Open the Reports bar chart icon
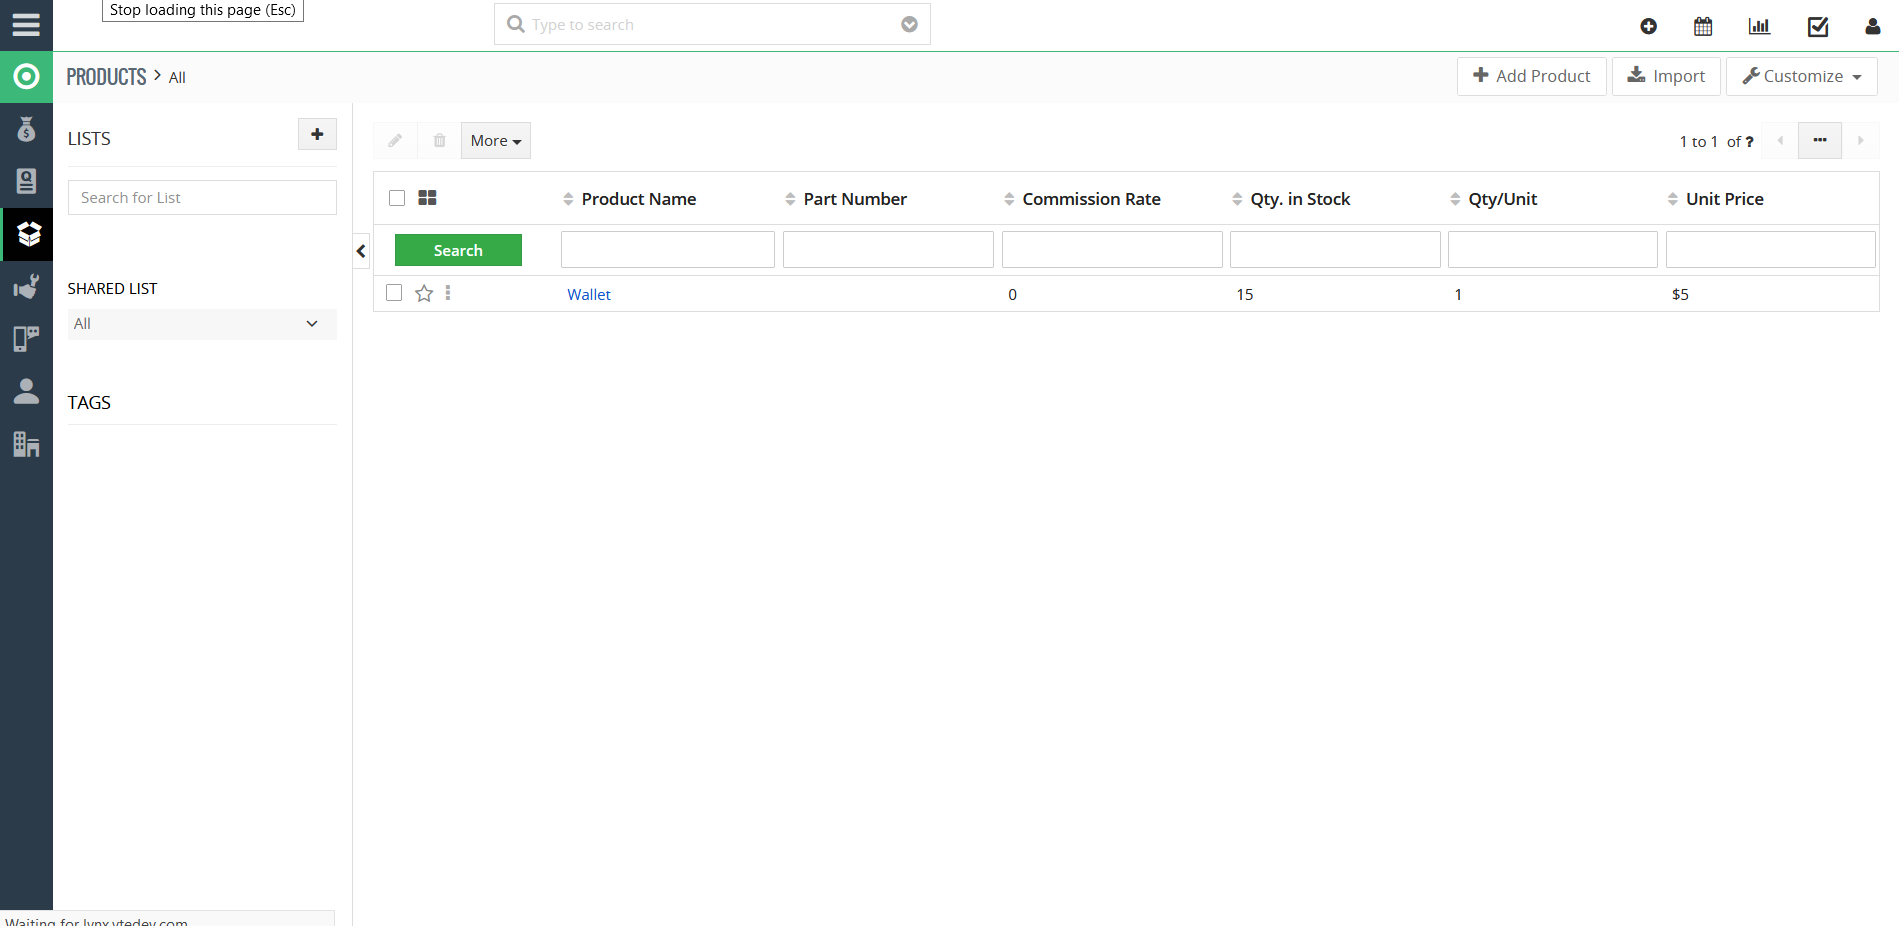This screenshot has width=1899, height=926. click(x=1759, y=27)
